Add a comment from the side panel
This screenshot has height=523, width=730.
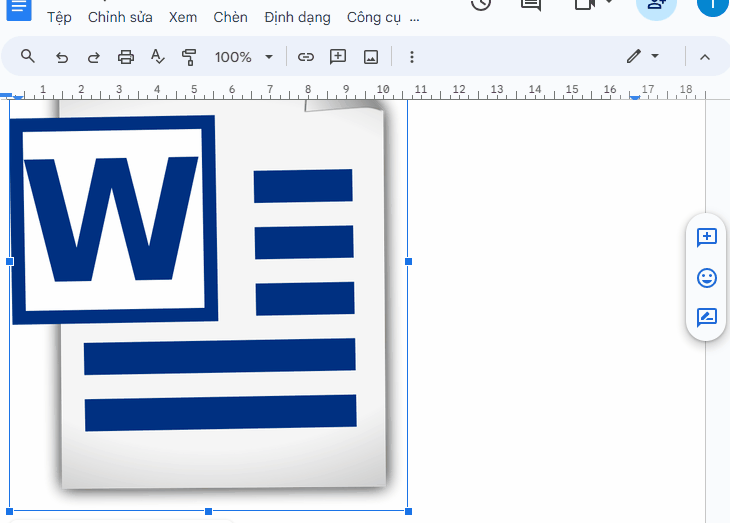click(706, 238)
